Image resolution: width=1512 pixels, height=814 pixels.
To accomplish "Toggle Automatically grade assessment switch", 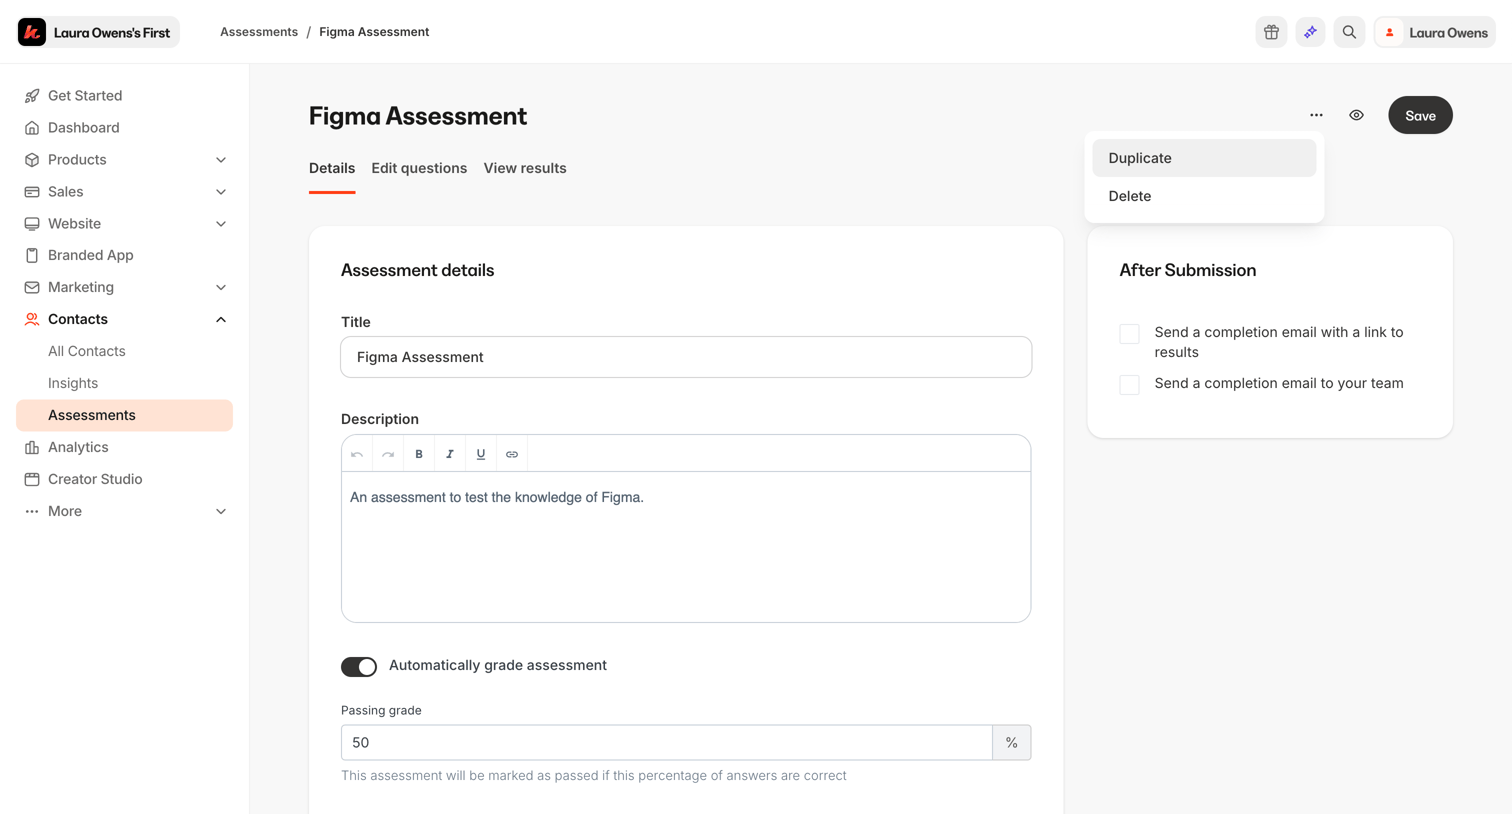I will (359, 667).
